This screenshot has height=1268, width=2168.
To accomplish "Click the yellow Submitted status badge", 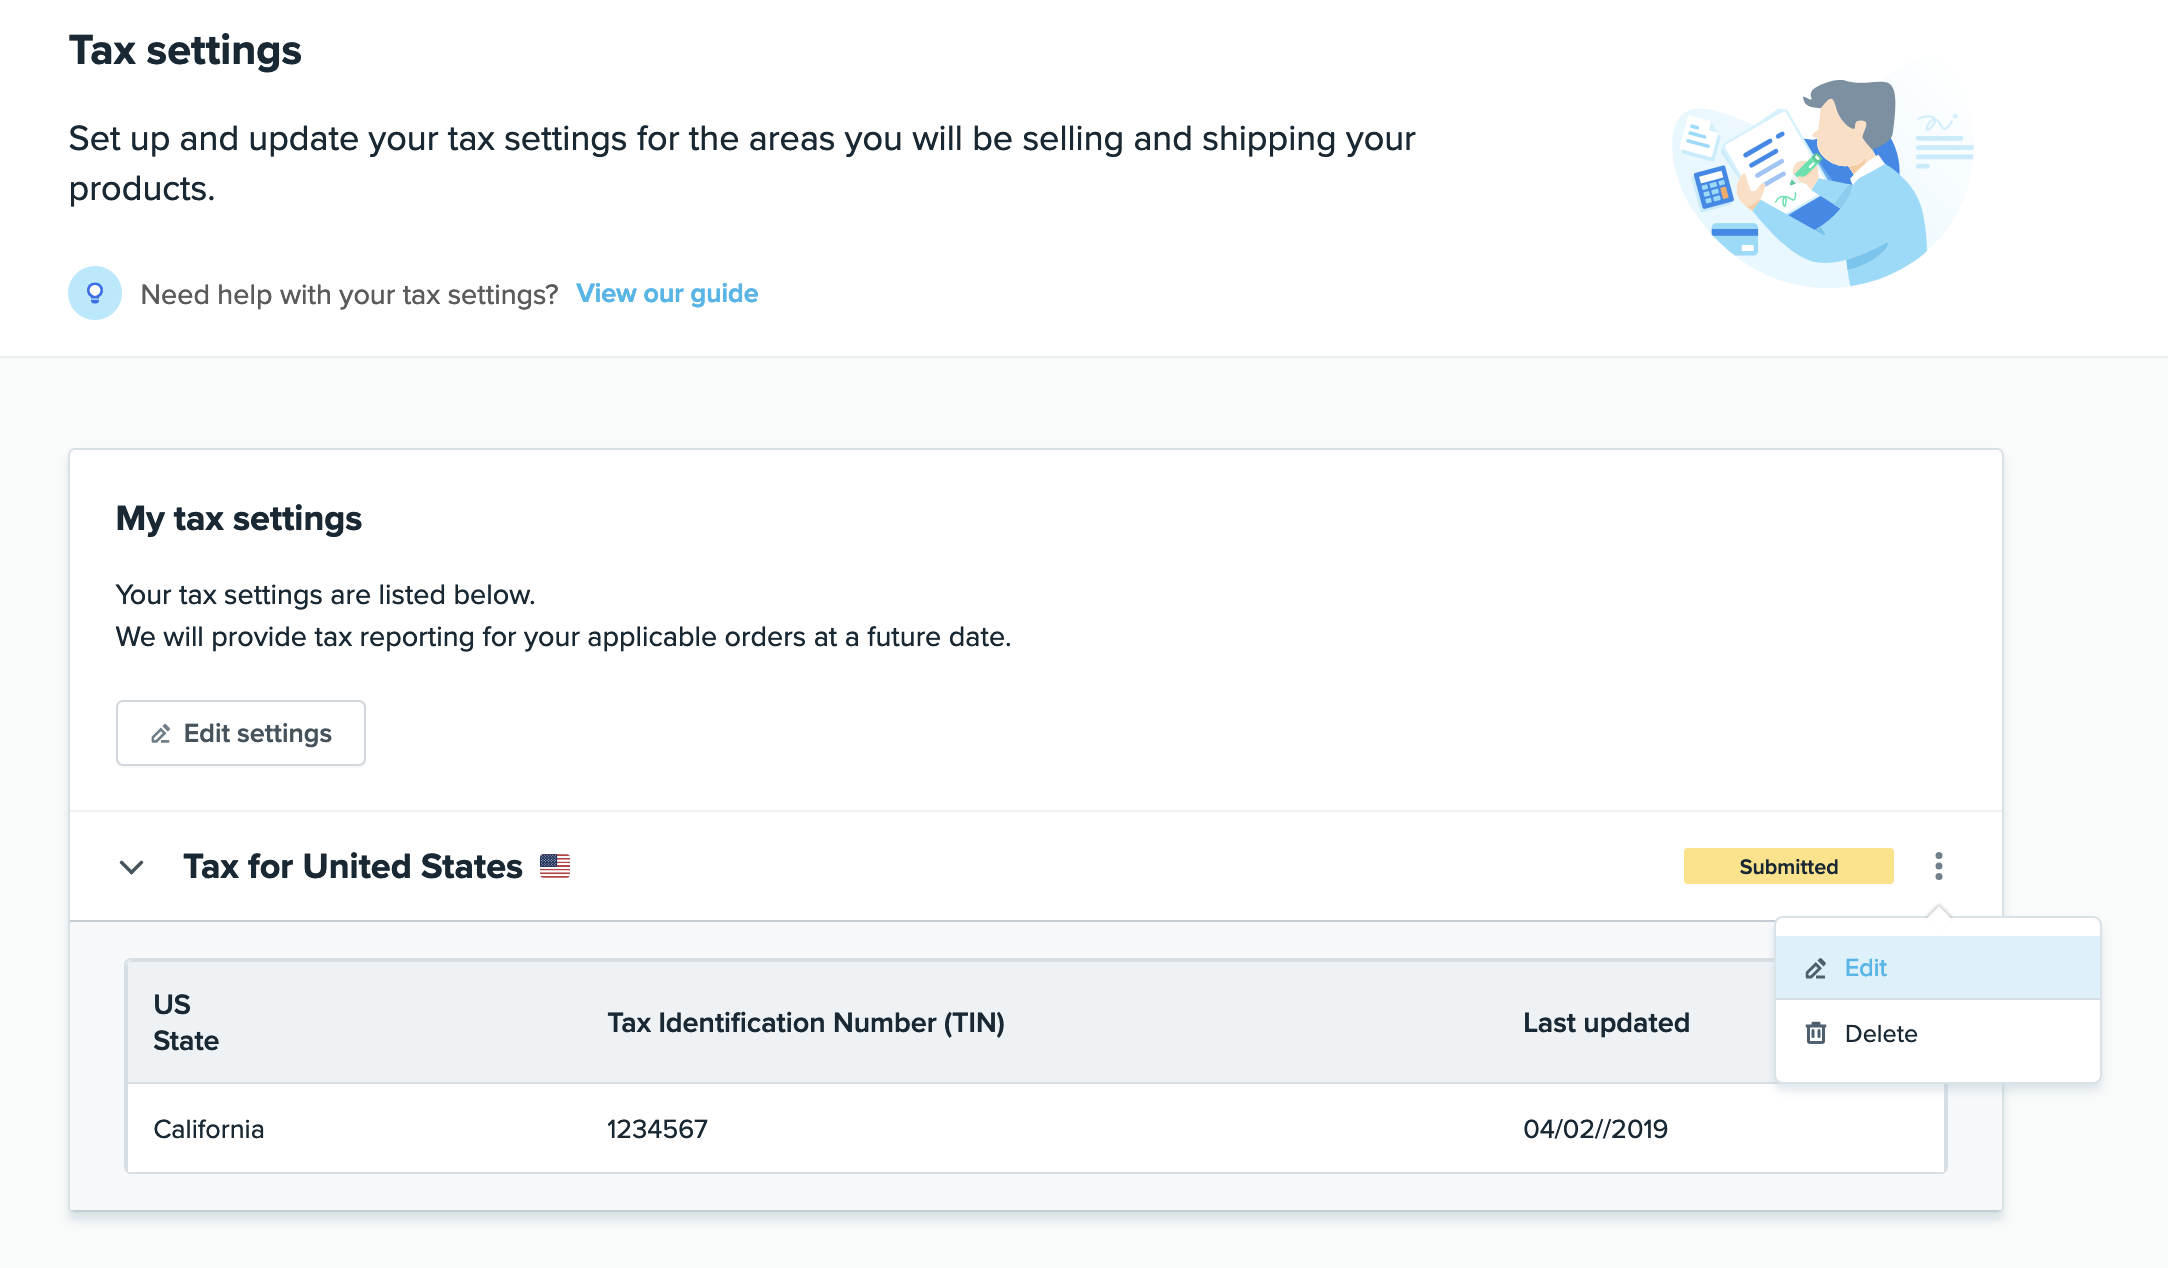I will click(1788, 867).
